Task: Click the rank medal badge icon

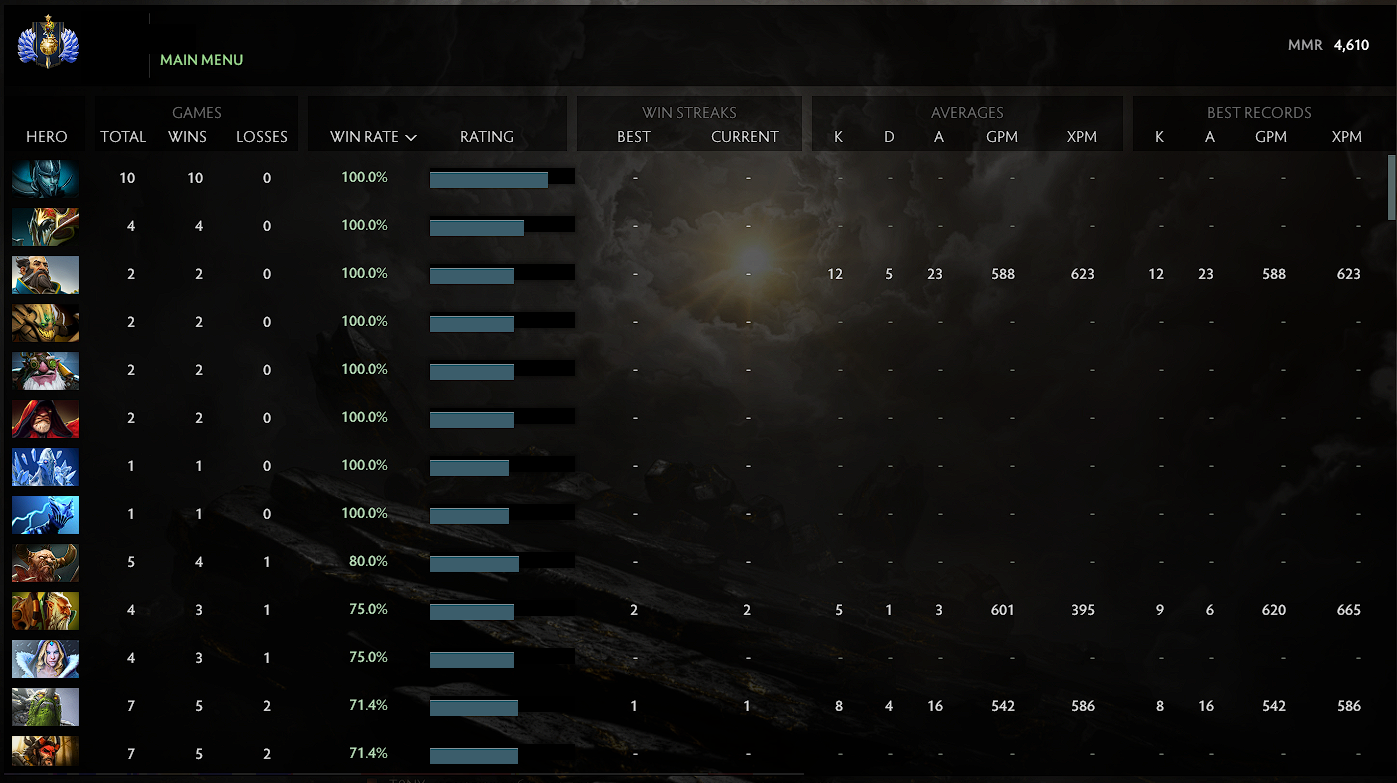Action: coord(48,43)
